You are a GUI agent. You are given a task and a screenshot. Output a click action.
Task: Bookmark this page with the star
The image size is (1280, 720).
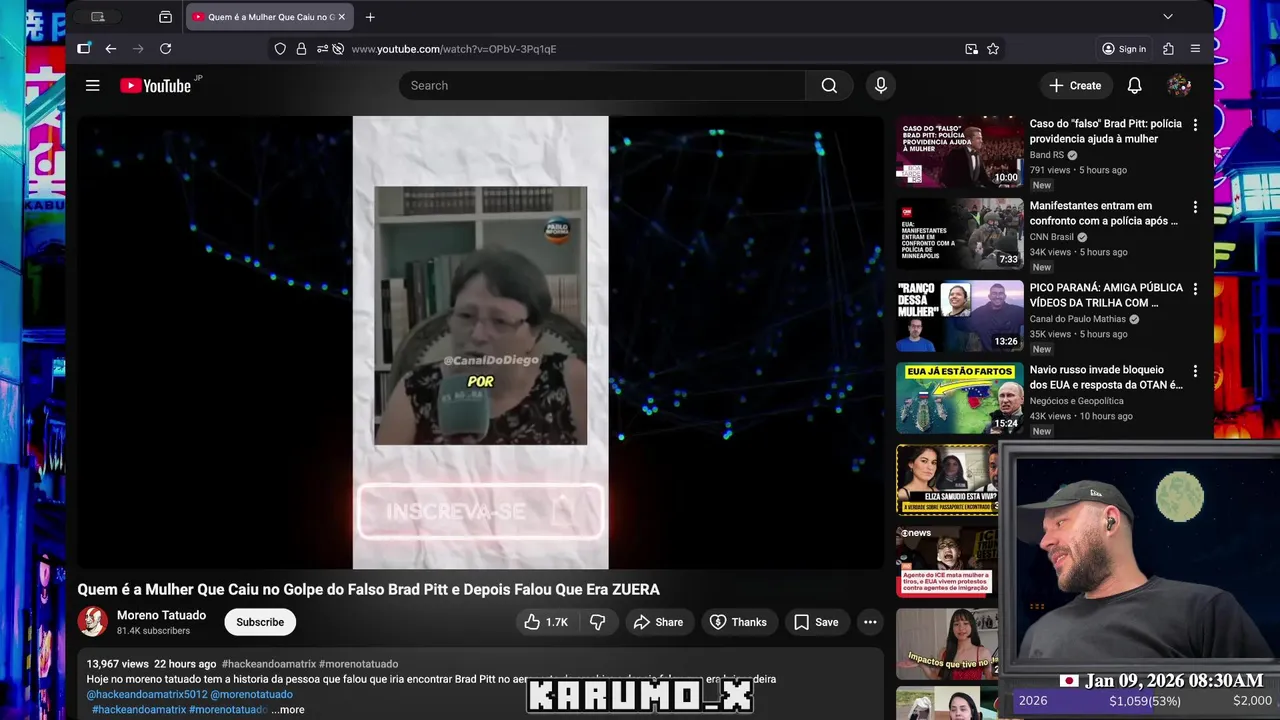(993, 49)
